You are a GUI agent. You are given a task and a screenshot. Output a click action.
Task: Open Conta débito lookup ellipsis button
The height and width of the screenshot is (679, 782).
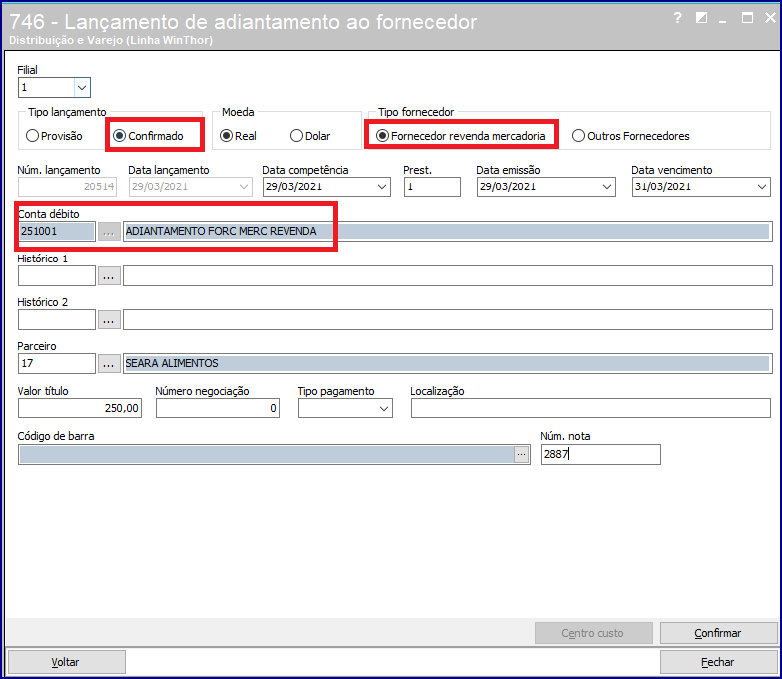109,231
